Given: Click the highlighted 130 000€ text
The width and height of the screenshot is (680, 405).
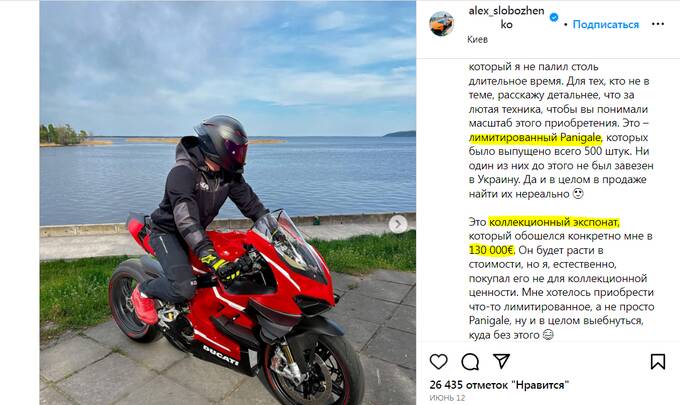Looking at the screenshot, I should point(491,250).
